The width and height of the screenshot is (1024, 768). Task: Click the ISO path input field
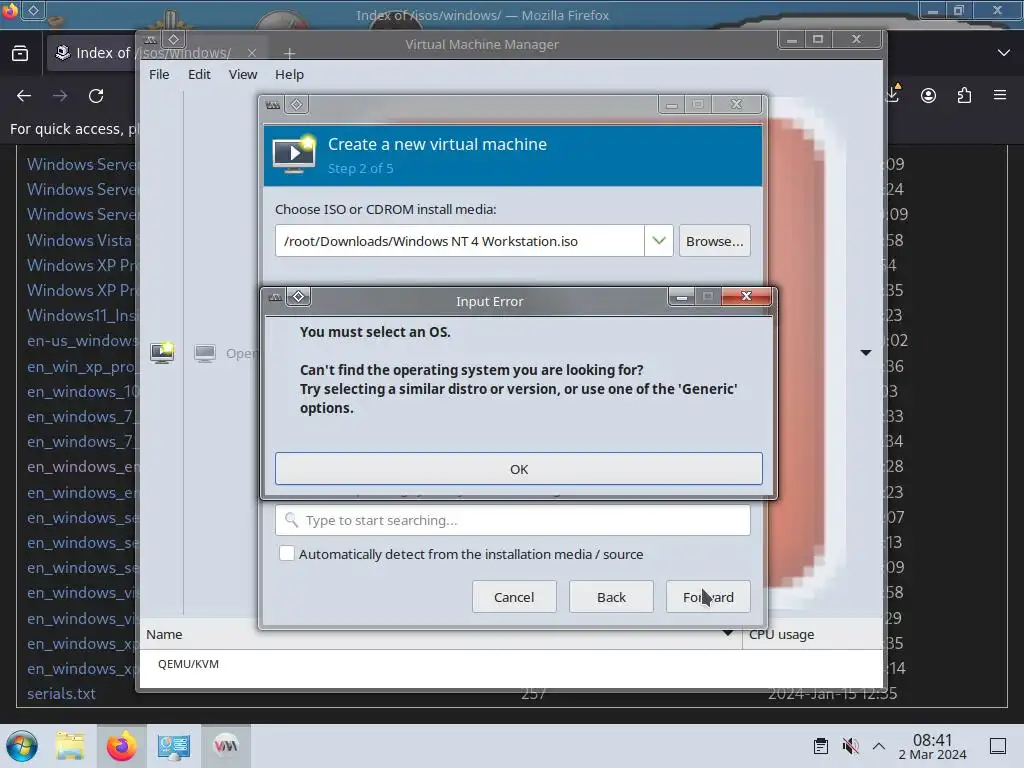pyautogui.click(x=460, y=241)
